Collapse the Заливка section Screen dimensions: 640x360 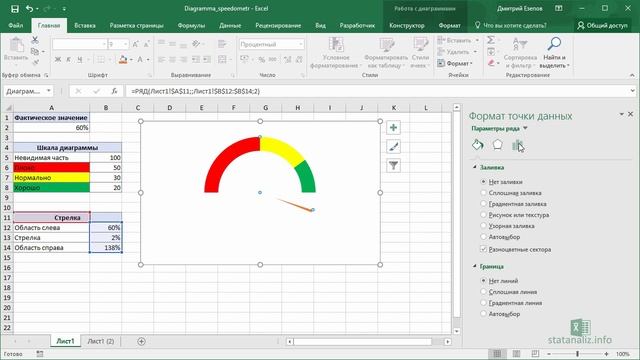[x=475, y=167]
